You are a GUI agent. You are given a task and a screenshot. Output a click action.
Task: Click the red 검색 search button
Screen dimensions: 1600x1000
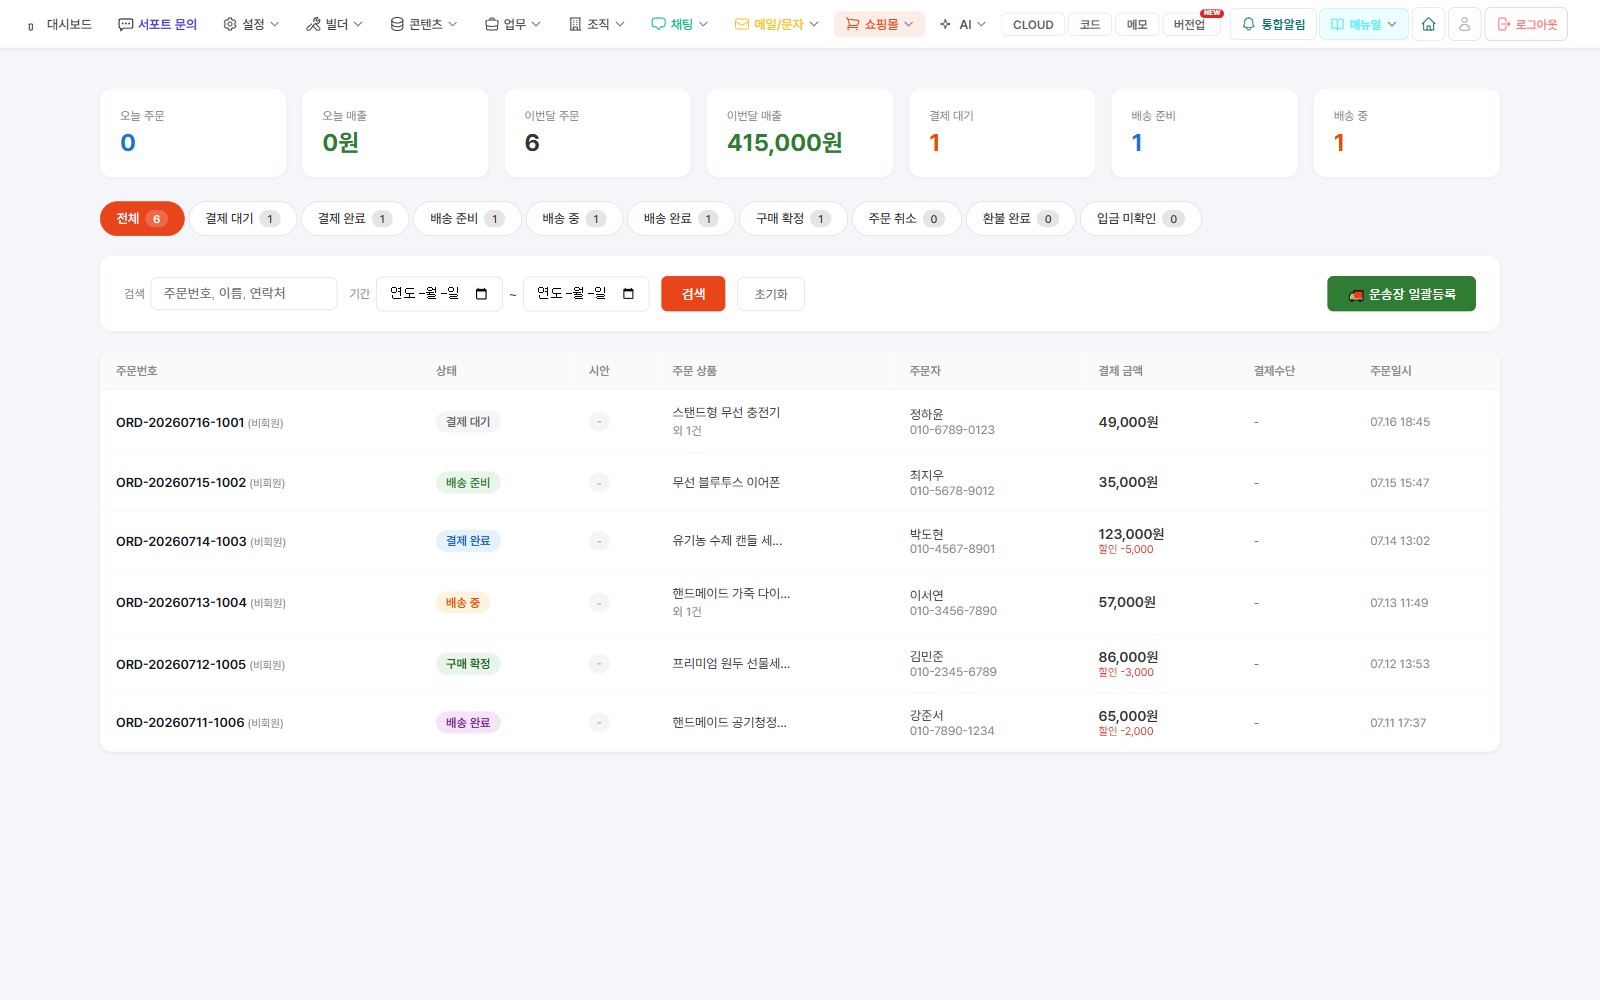pos(693,294)
